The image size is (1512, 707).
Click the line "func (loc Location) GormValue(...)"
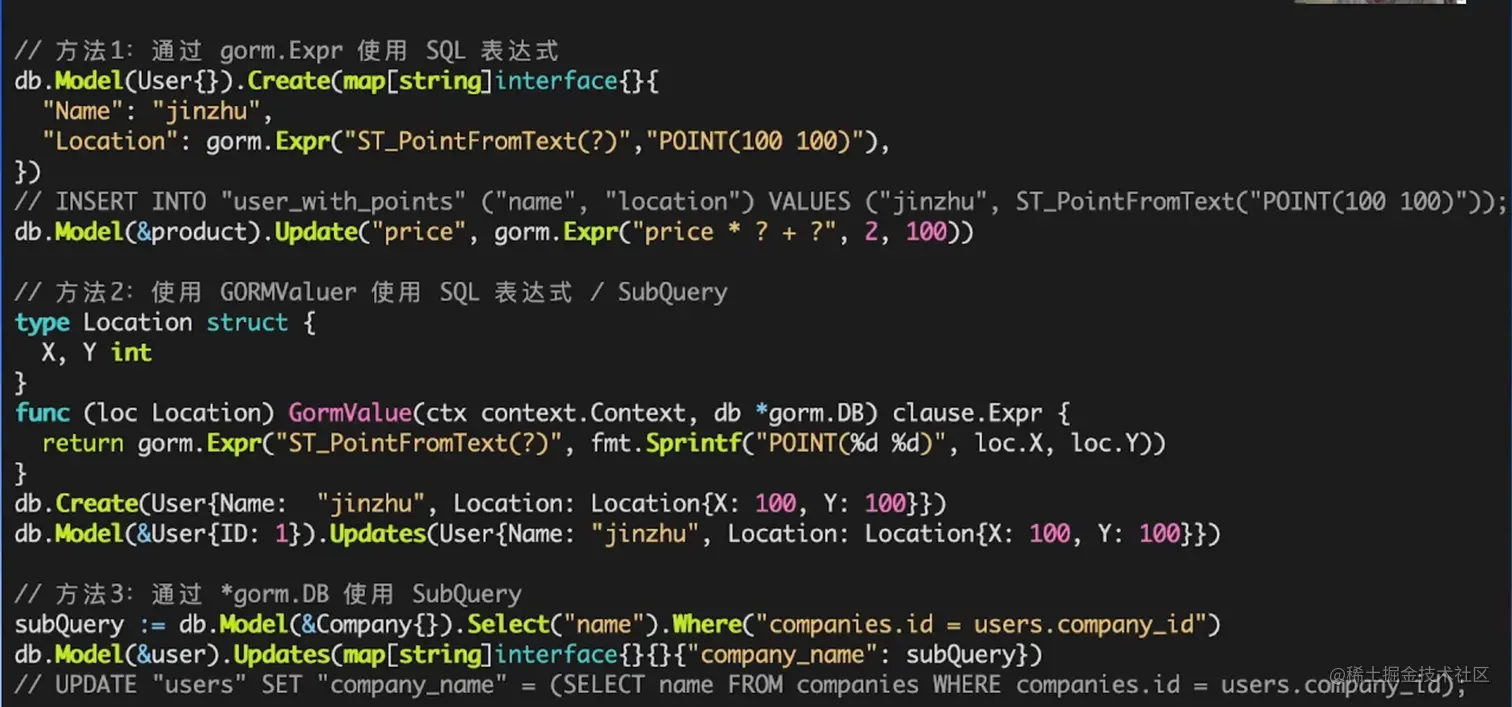[542, 413]
